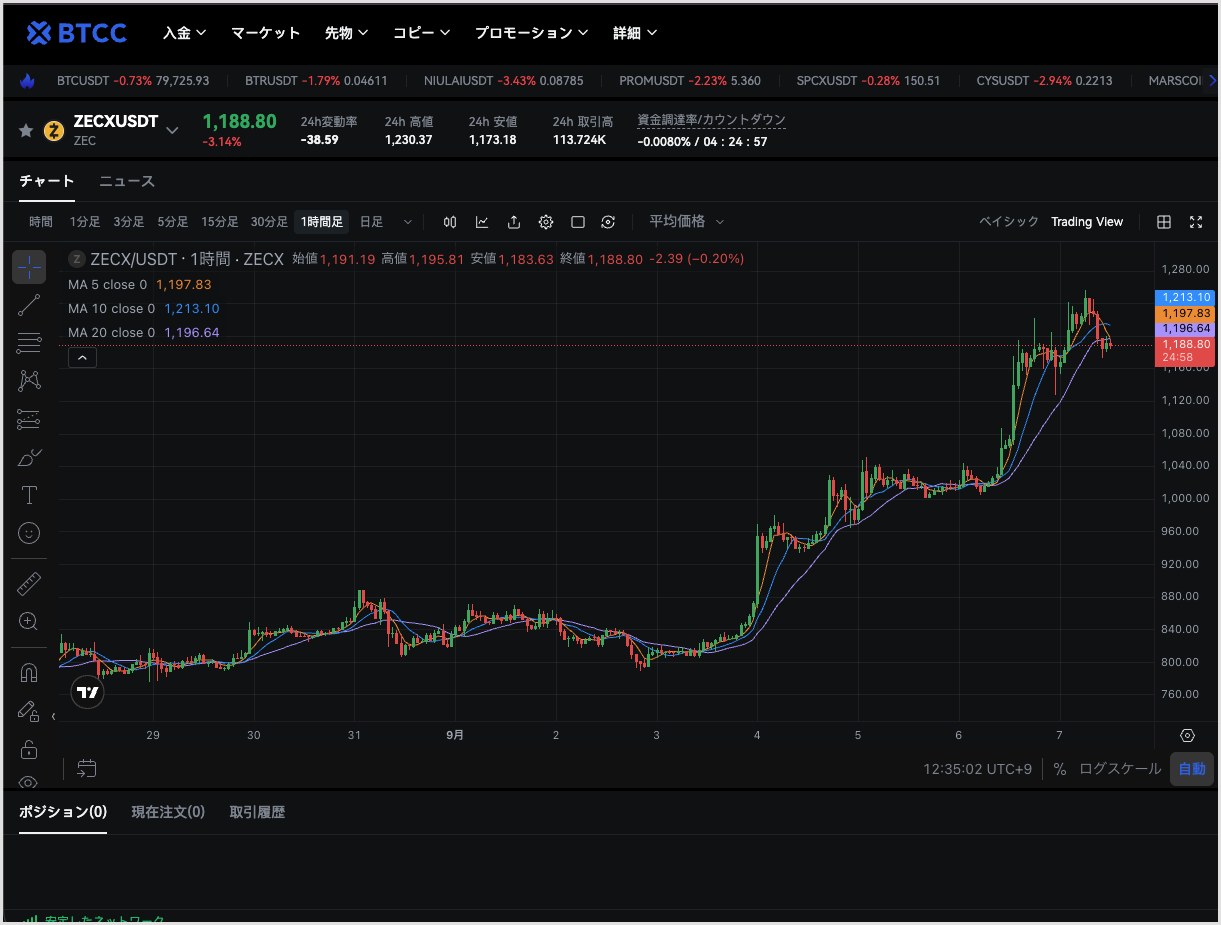
Task: Open the emoji icons tool
Action: pos(29,533)
